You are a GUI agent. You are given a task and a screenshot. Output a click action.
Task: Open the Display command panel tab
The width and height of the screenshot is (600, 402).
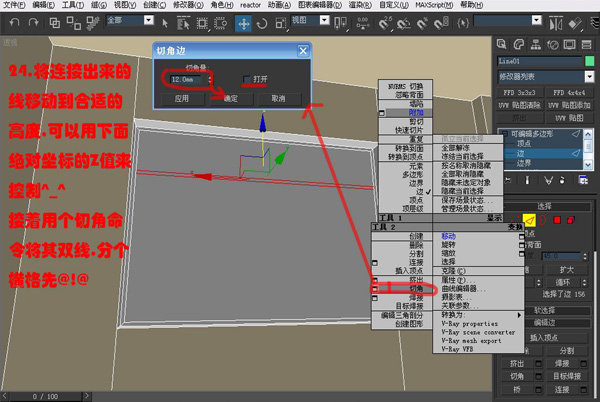click(569, 45)
